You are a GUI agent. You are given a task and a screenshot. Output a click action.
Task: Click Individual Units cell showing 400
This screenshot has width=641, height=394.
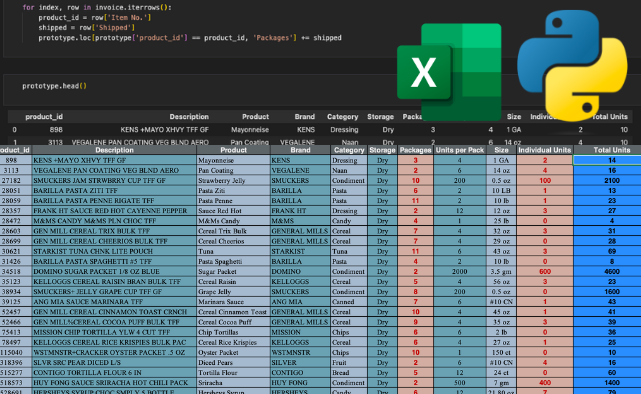tap(545, 383)
